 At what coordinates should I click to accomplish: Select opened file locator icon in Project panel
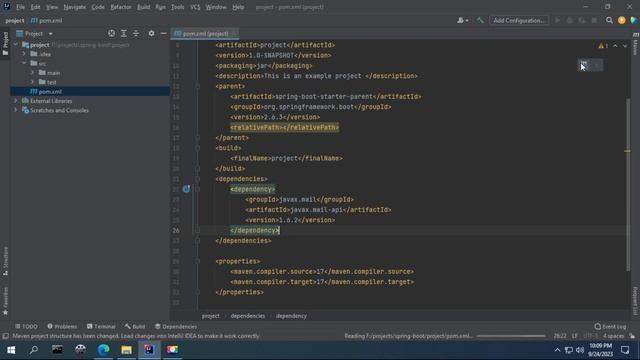coord(111,33)
